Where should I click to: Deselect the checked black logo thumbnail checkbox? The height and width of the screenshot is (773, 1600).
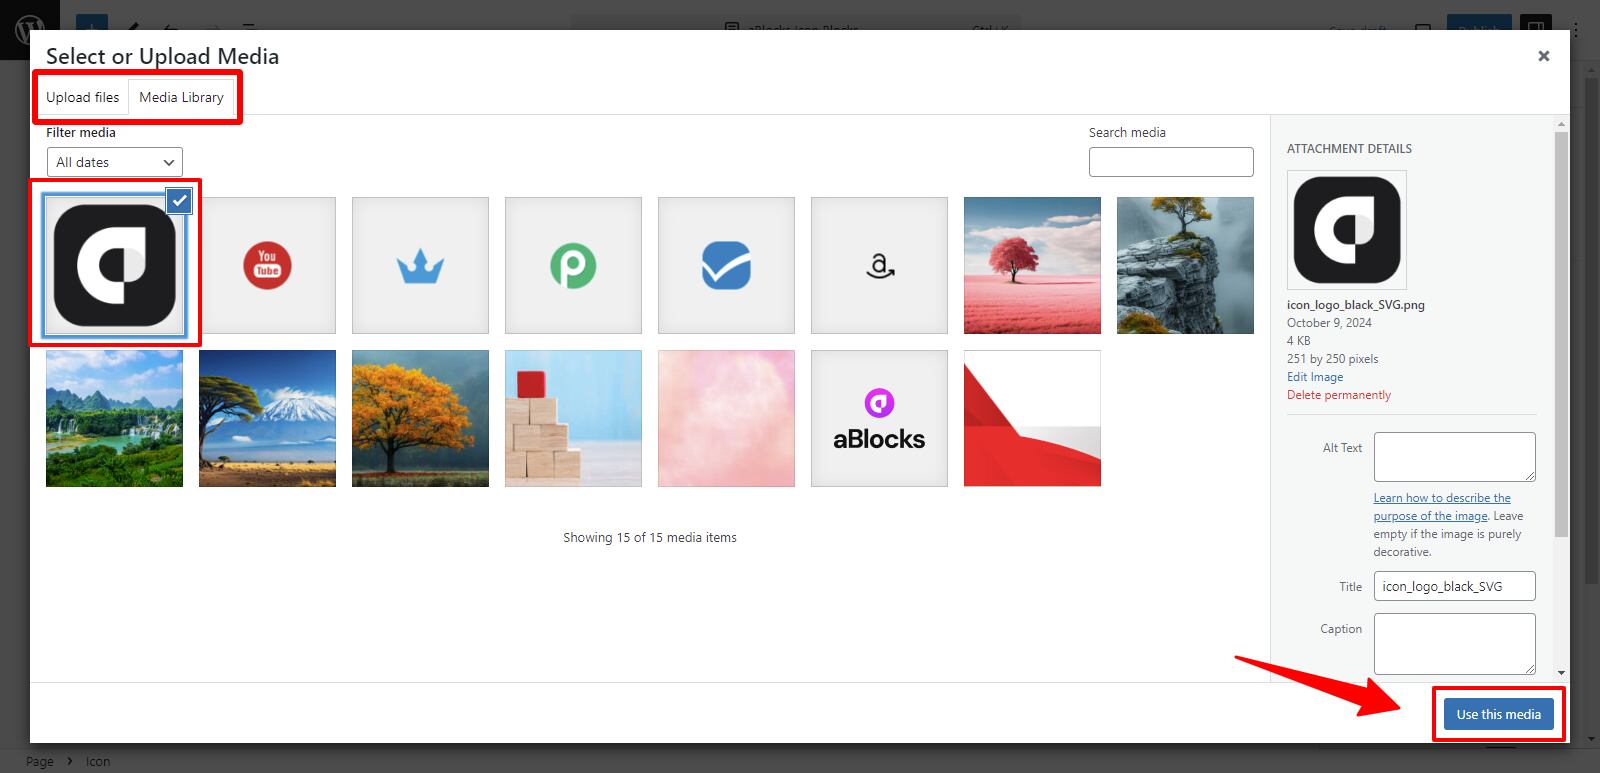[179, 200]
